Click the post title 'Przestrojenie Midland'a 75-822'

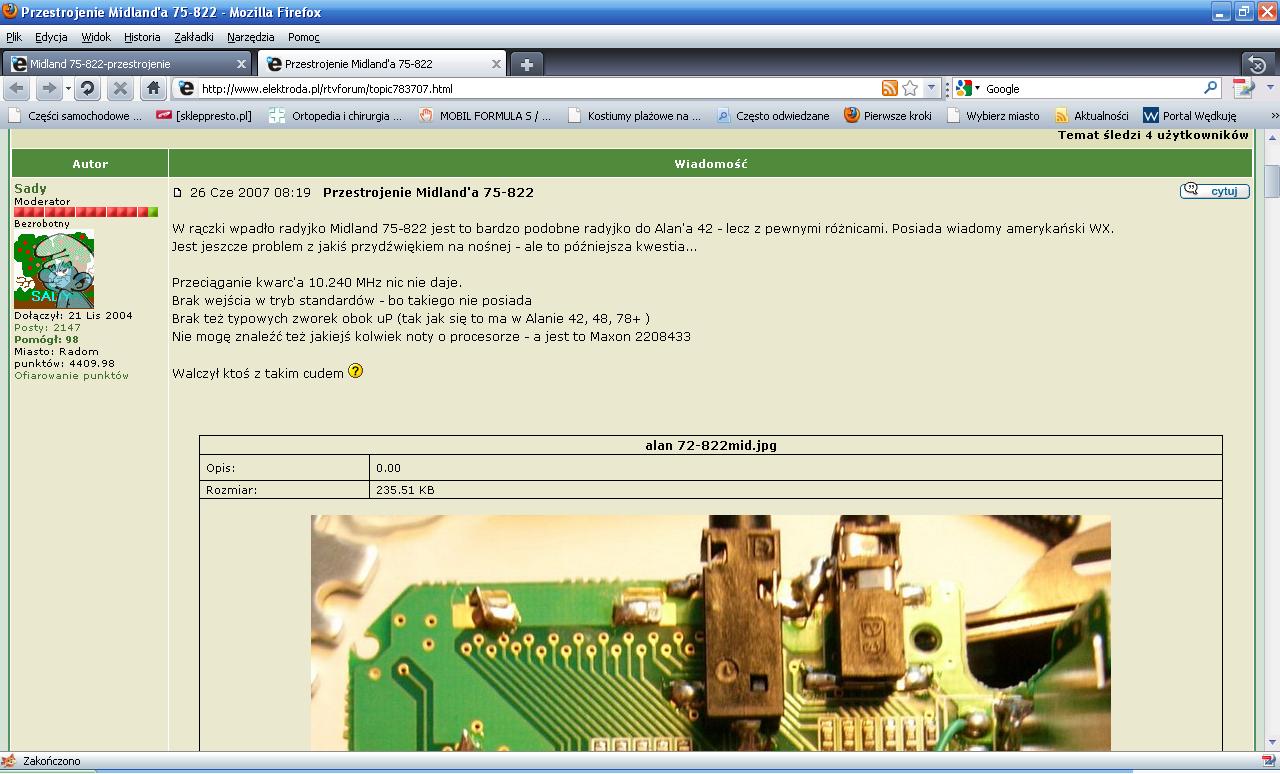pos(428,192)
